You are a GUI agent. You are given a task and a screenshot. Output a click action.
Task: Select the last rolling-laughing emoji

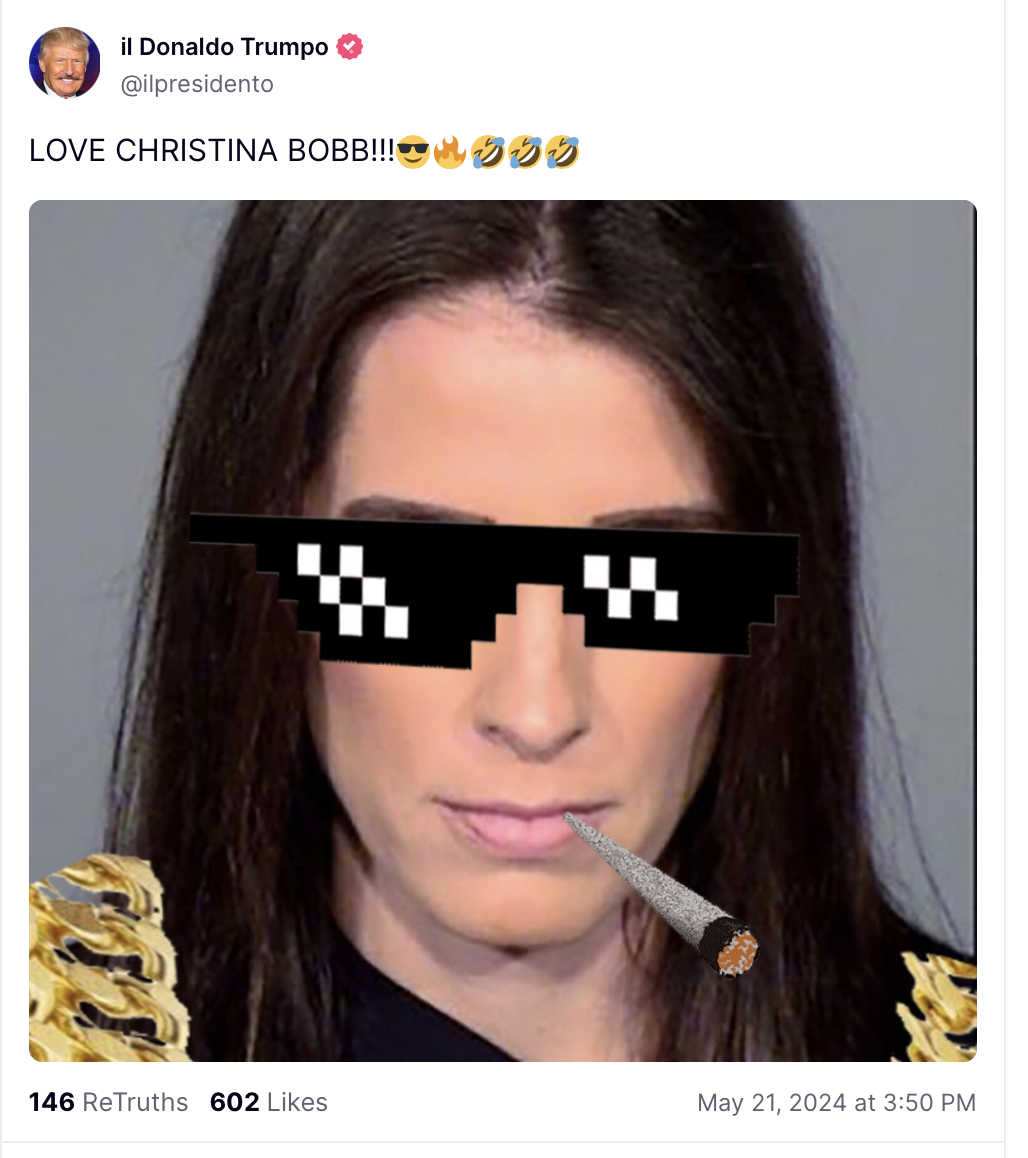[562, 152]
